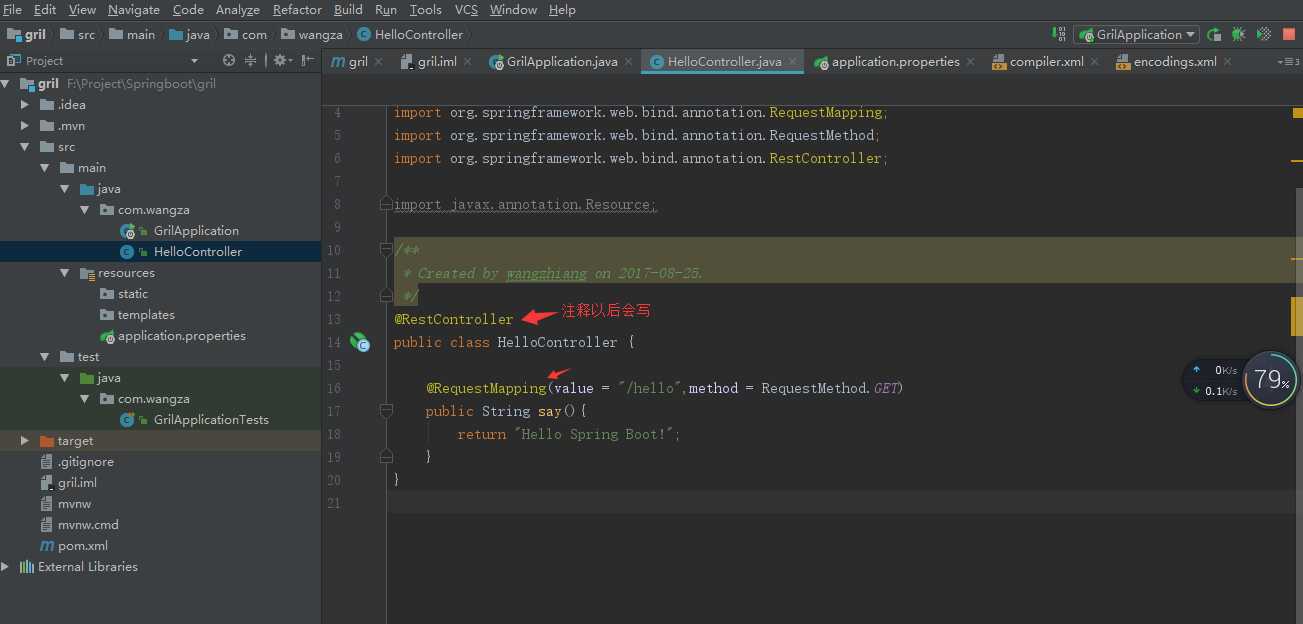Open the Build menu

point(348,9)
